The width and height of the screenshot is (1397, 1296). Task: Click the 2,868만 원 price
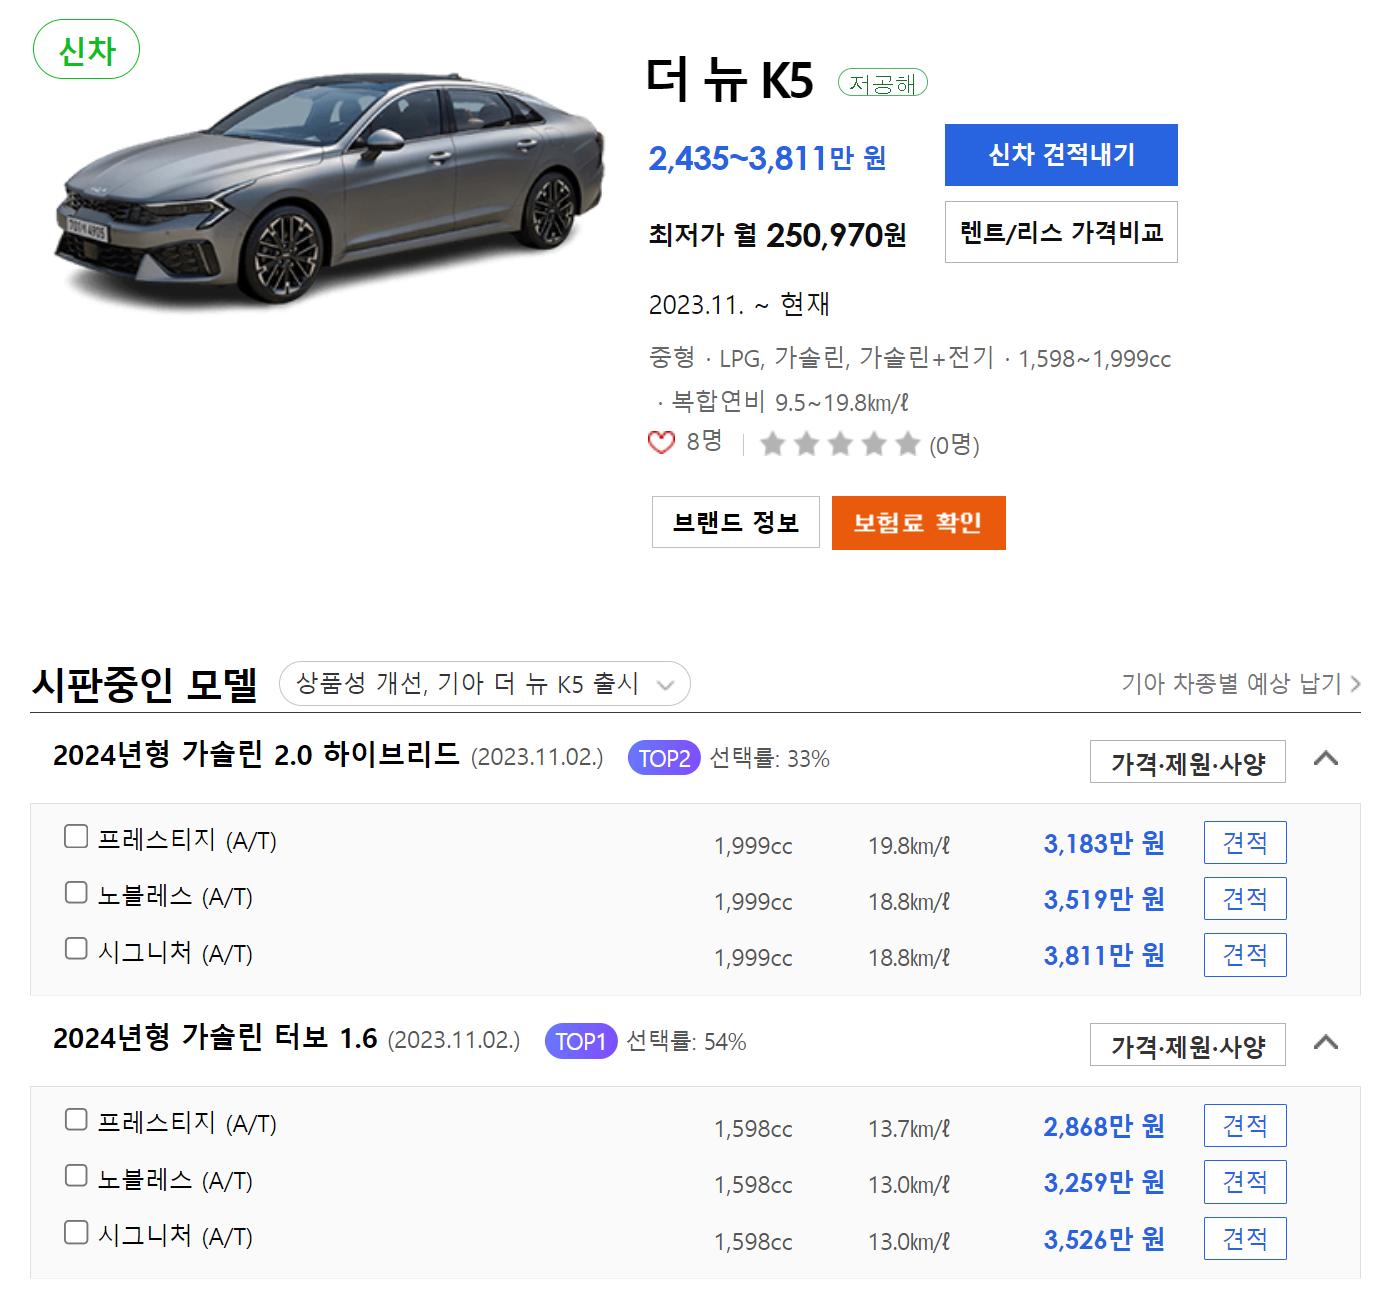coord(1104,1126)
